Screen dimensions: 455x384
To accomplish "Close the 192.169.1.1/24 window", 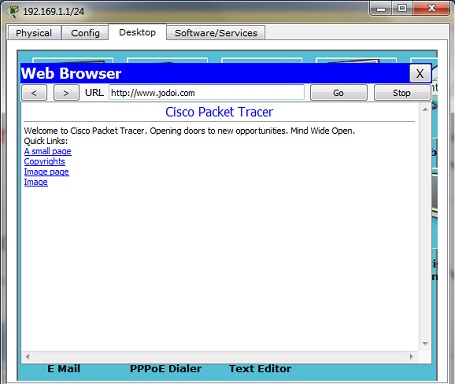I will [431, 8].
